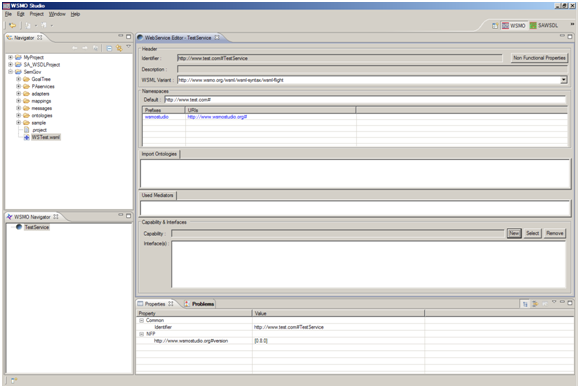The image size is (580, 388).
Task: Expand the messages folder
Action: point(18,108)
